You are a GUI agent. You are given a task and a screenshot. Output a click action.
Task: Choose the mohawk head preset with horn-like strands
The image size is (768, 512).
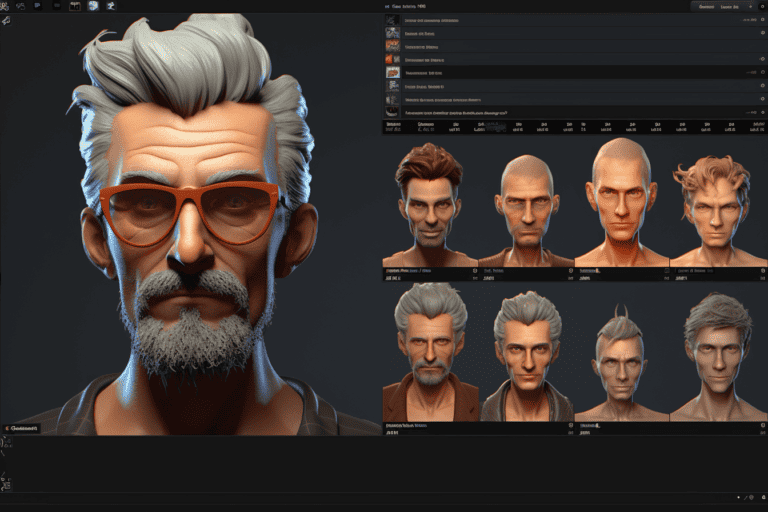pos(621,363)
